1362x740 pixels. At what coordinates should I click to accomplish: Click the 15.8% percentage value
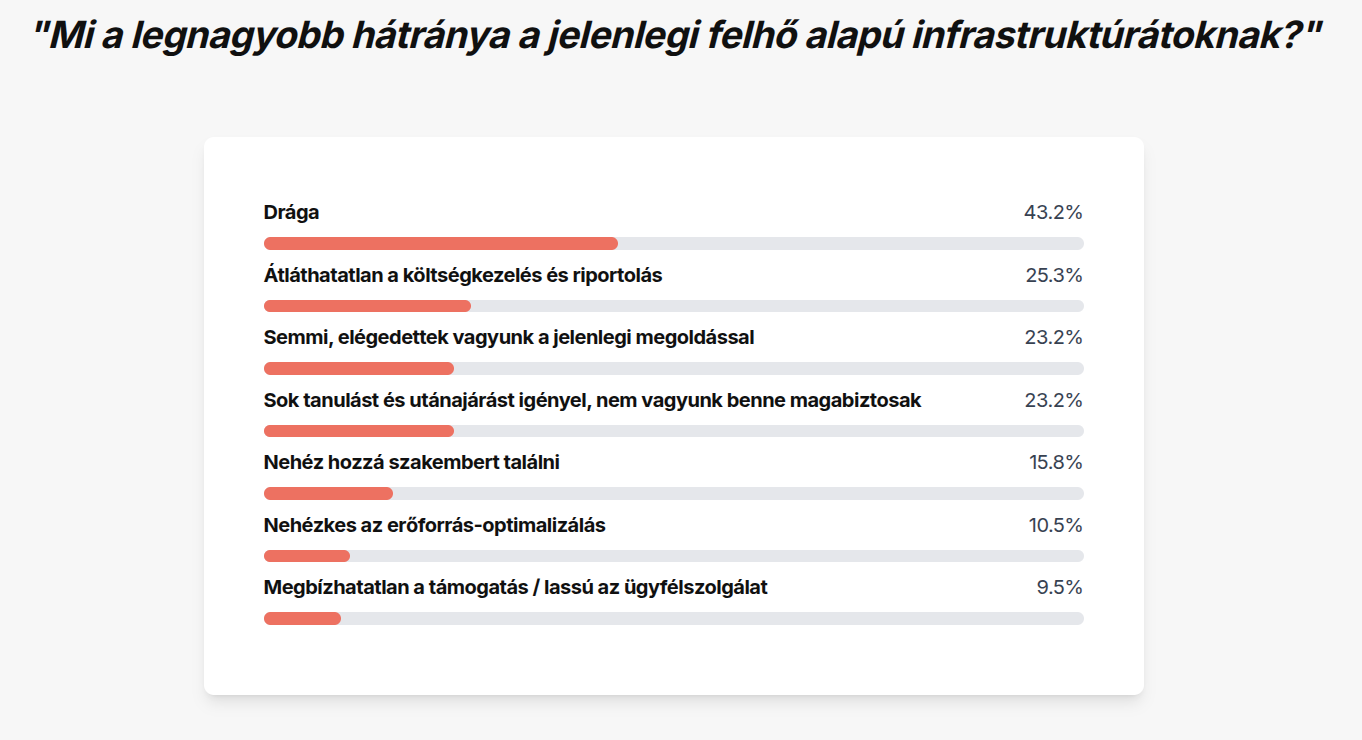pyautogui.click(x=1056, y=462)
